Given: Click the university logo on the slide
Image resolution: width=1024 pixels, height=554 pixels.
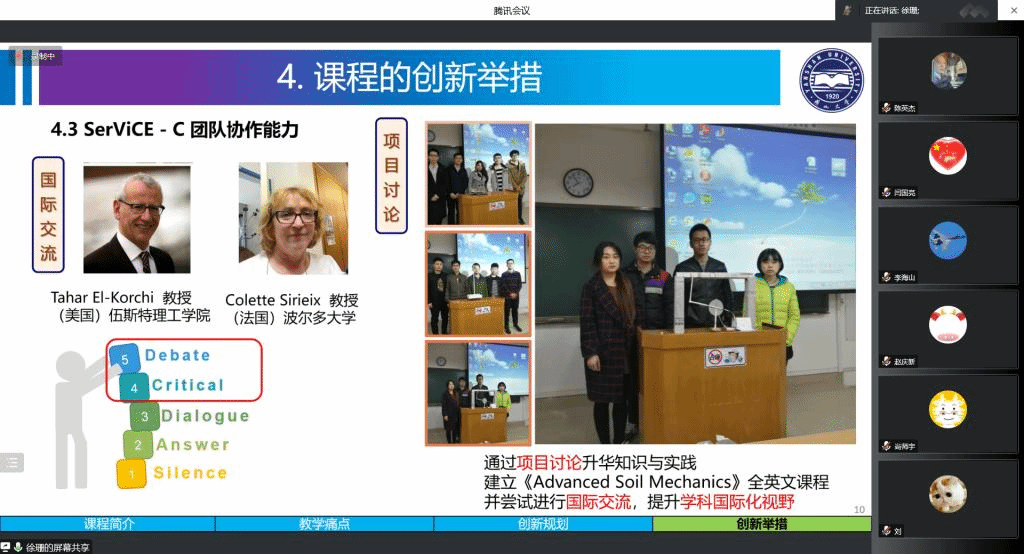Looking at the screenshot, I should click(830, 80).
